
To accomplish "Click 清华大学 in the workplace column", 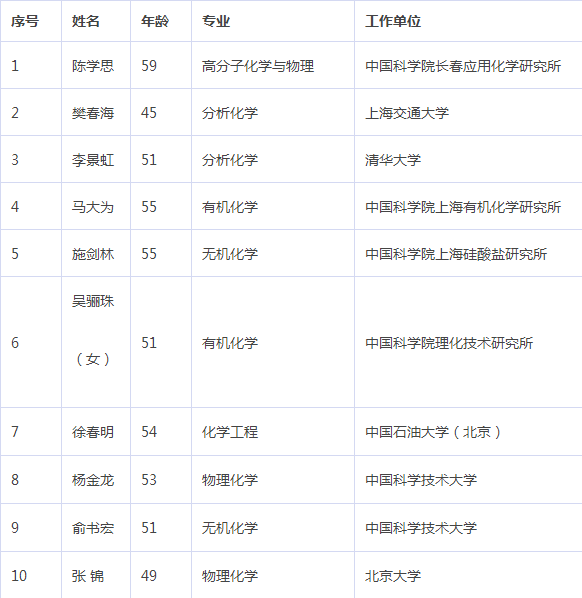I will 393,160.
